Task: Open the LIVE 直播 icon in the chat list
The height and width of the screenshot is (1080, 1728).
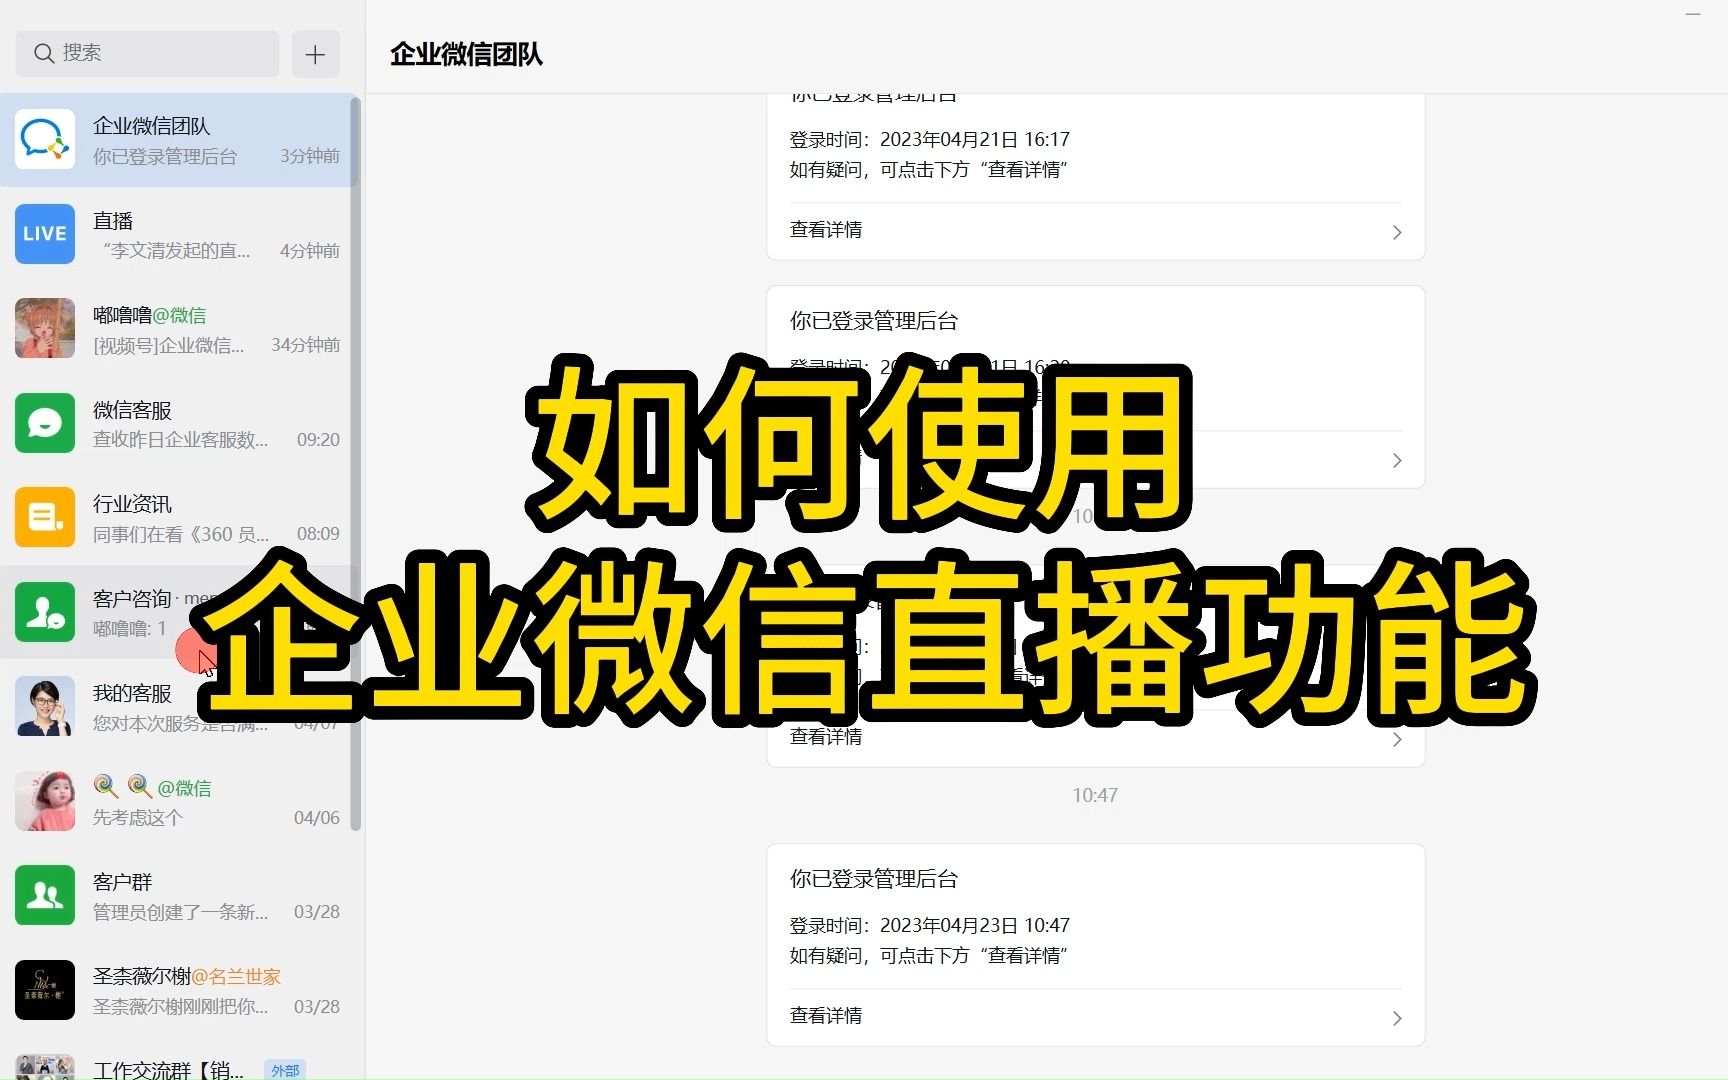Action: (45, 234)
